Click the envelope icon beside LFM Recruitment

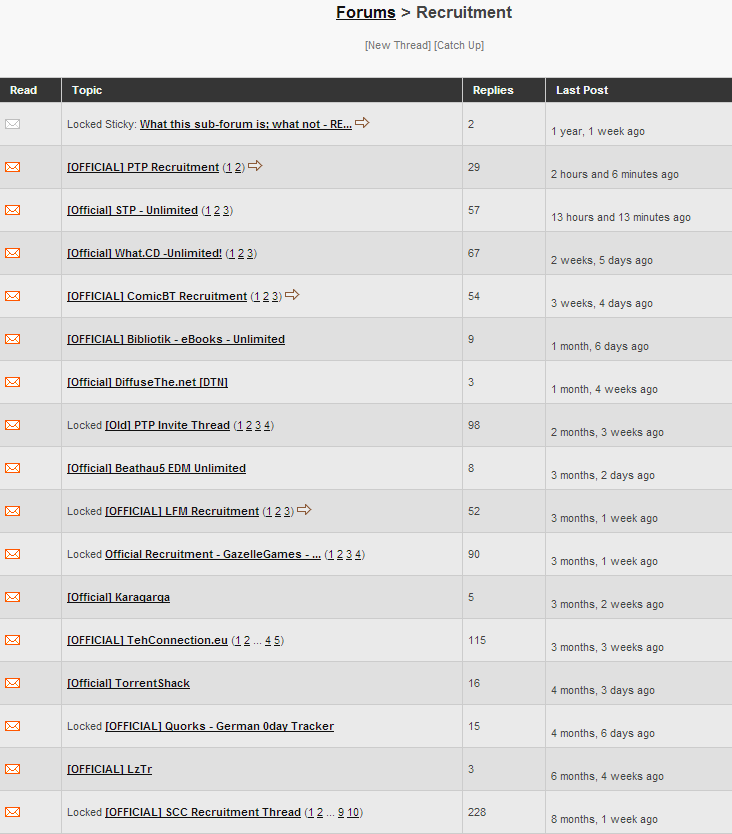13,511
